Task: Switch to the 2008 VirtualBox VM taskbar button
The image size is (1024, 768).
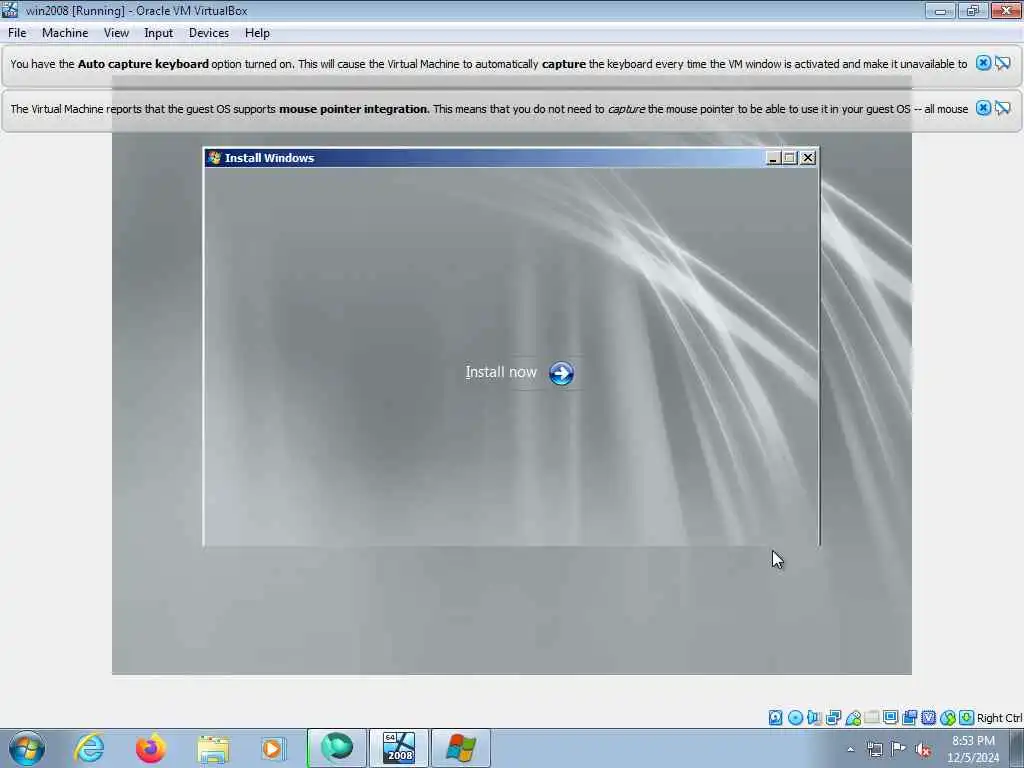Action: [x=399, y=748]
